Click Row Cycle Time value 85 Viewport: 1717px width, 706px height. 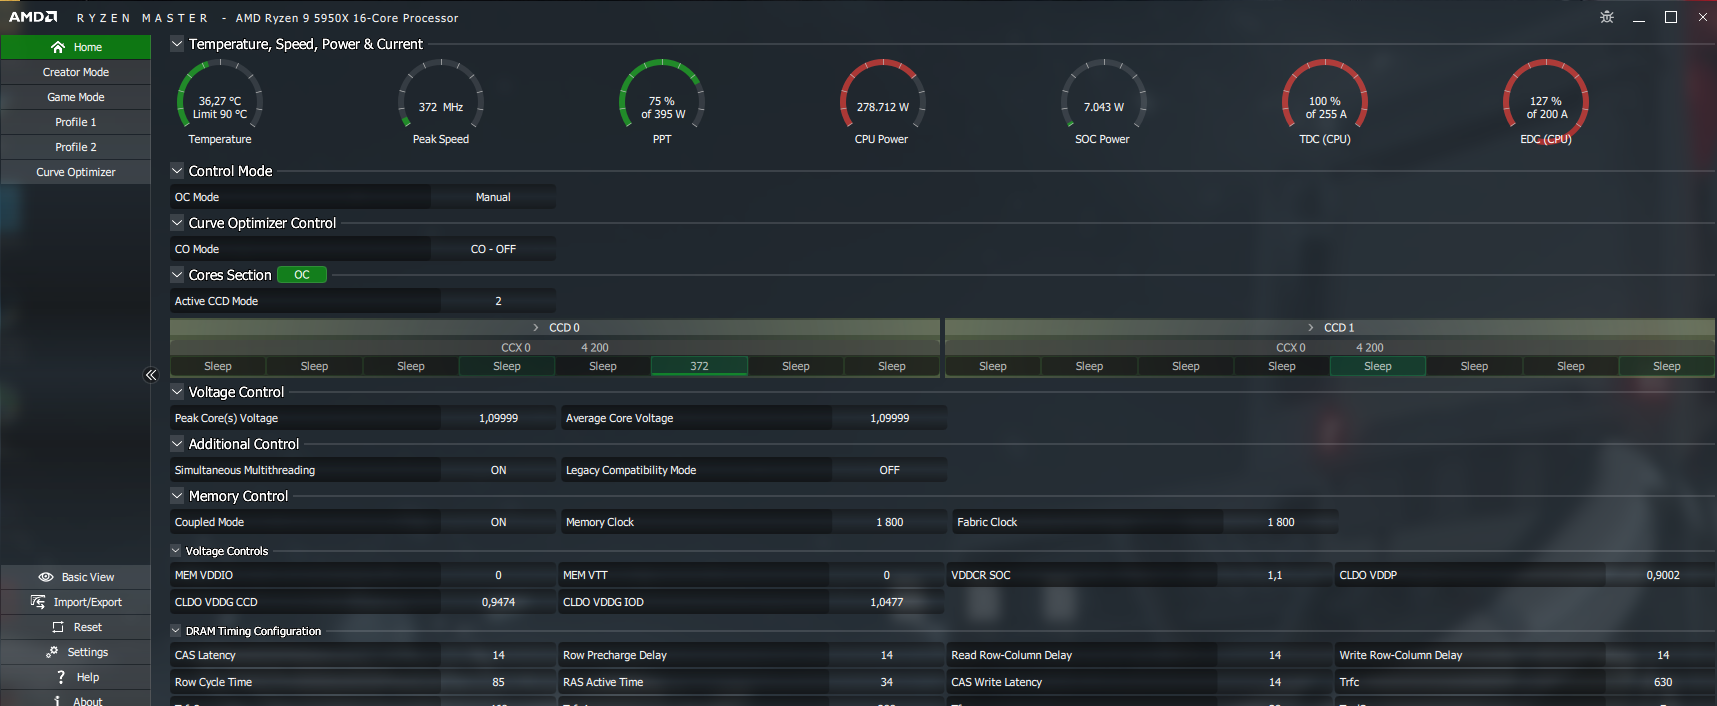coord(498,682)
